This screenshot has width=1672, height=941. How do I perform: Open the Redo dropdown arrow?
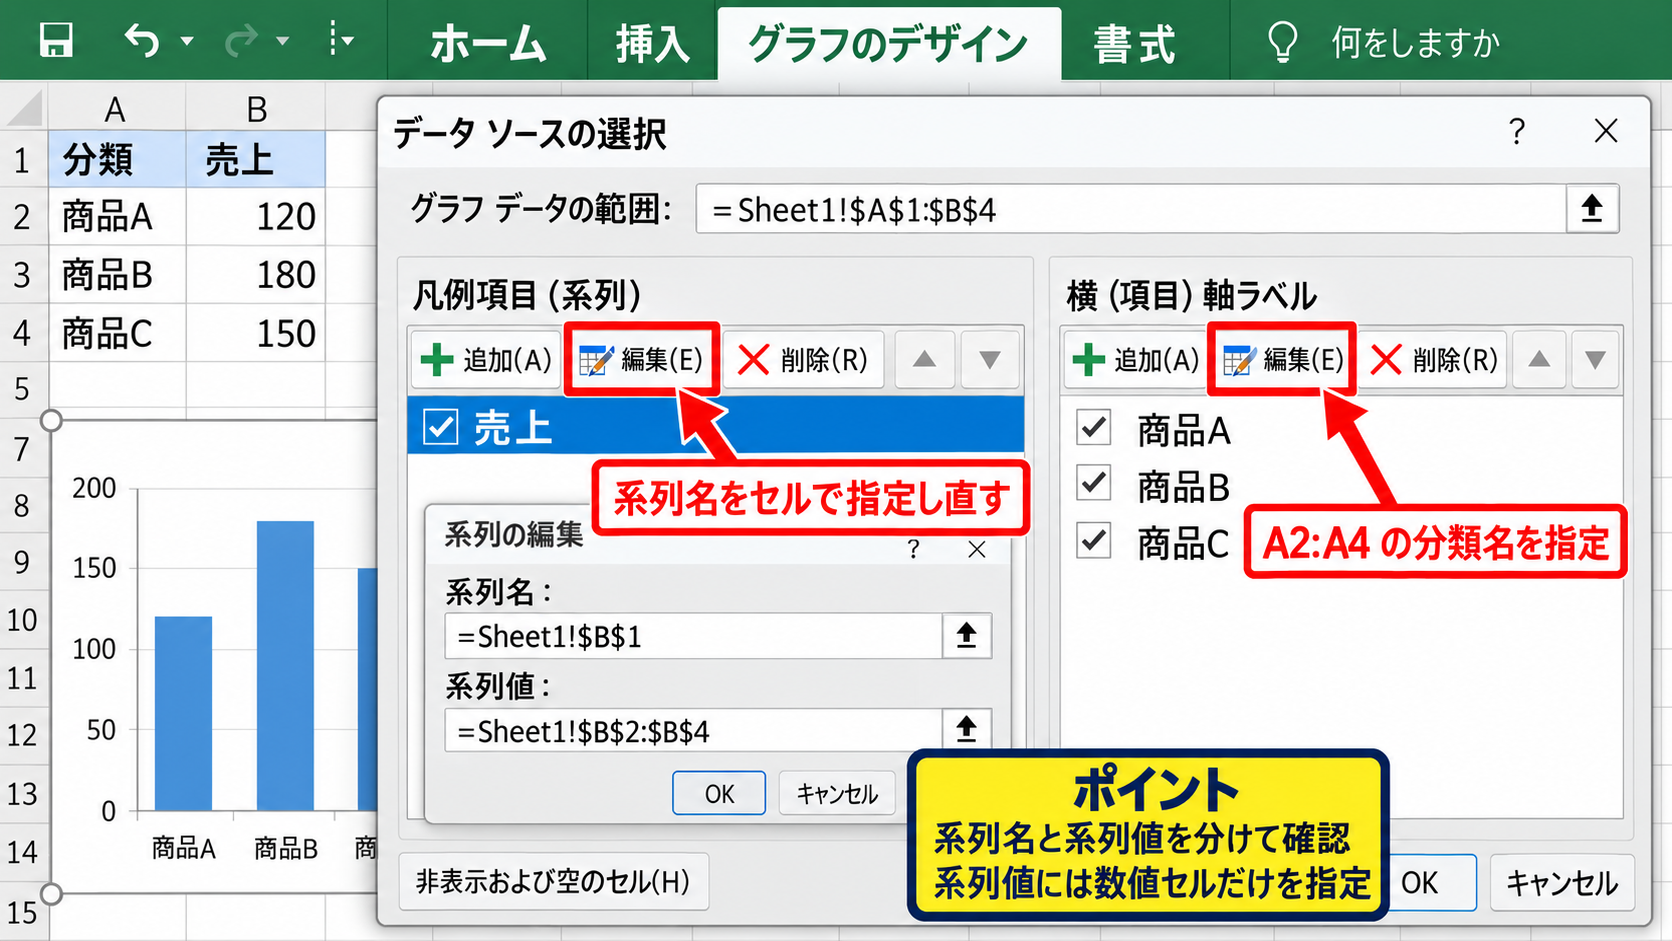[283, 42]
